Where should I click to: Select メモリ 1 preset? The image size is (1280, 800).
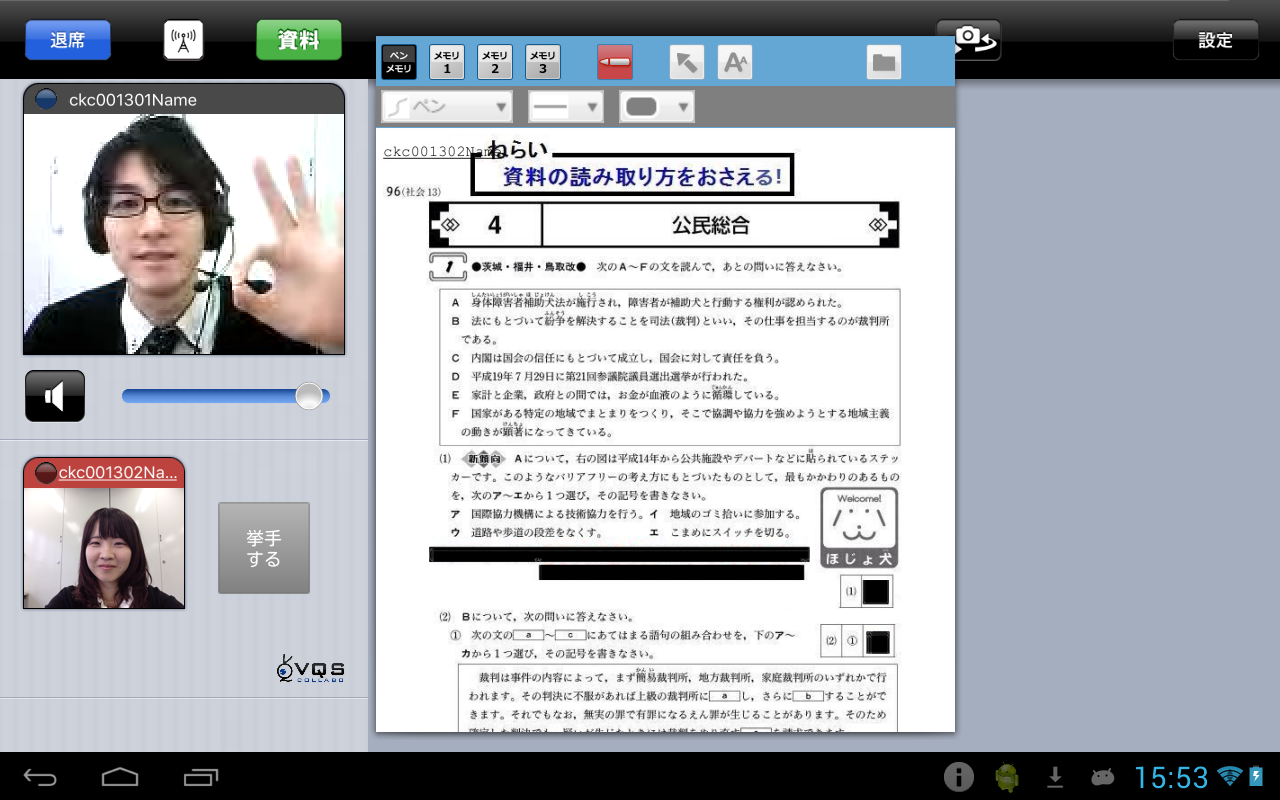[447, 62]
